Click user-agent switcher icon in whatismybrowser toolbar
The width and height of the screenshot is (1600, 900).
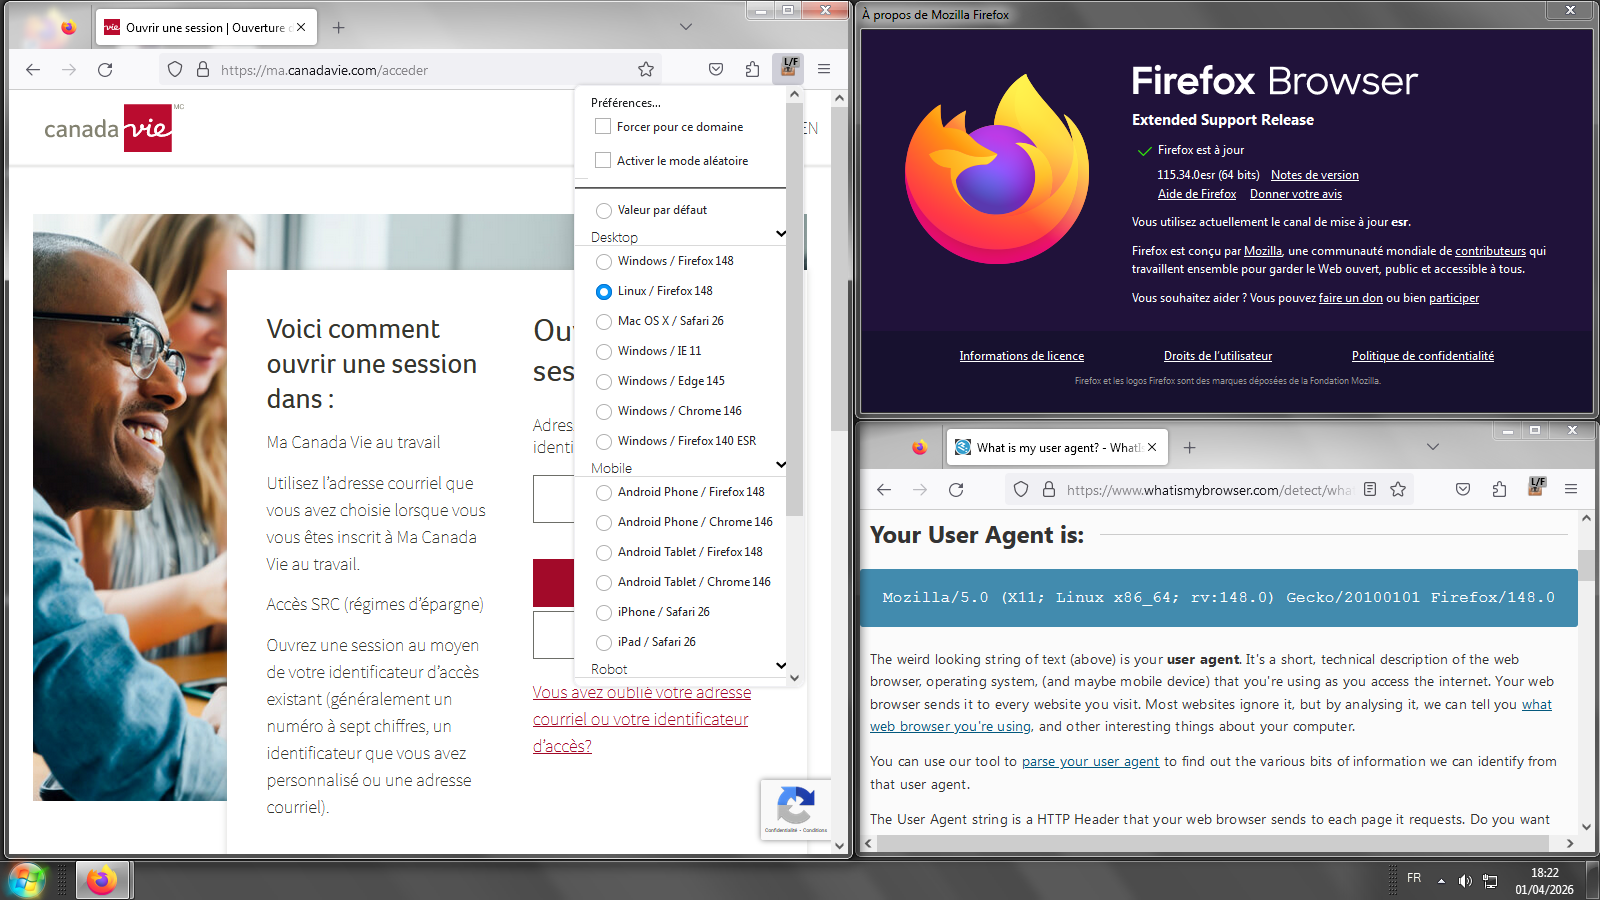click(x=1537, y=487)
